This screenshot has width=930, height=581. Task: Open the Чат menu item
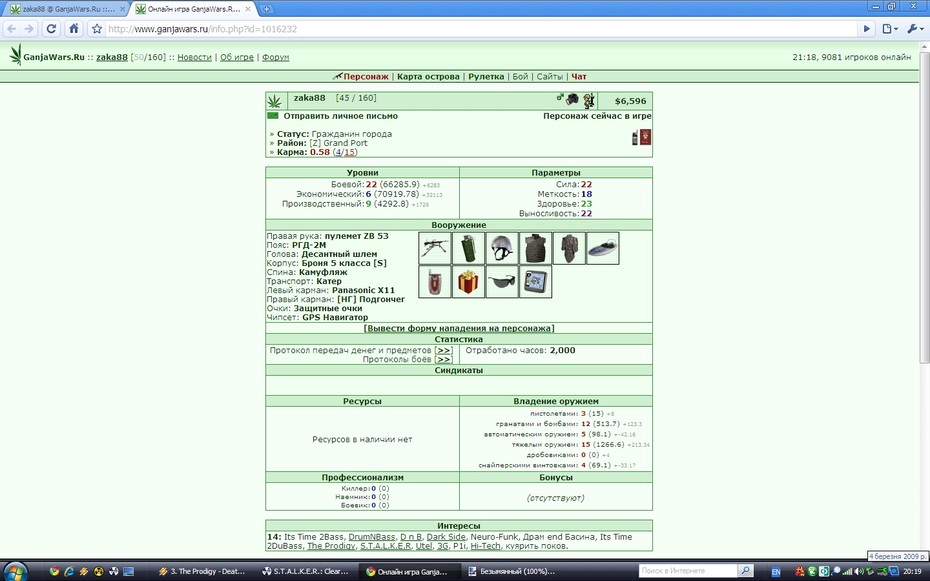[579, 76]
